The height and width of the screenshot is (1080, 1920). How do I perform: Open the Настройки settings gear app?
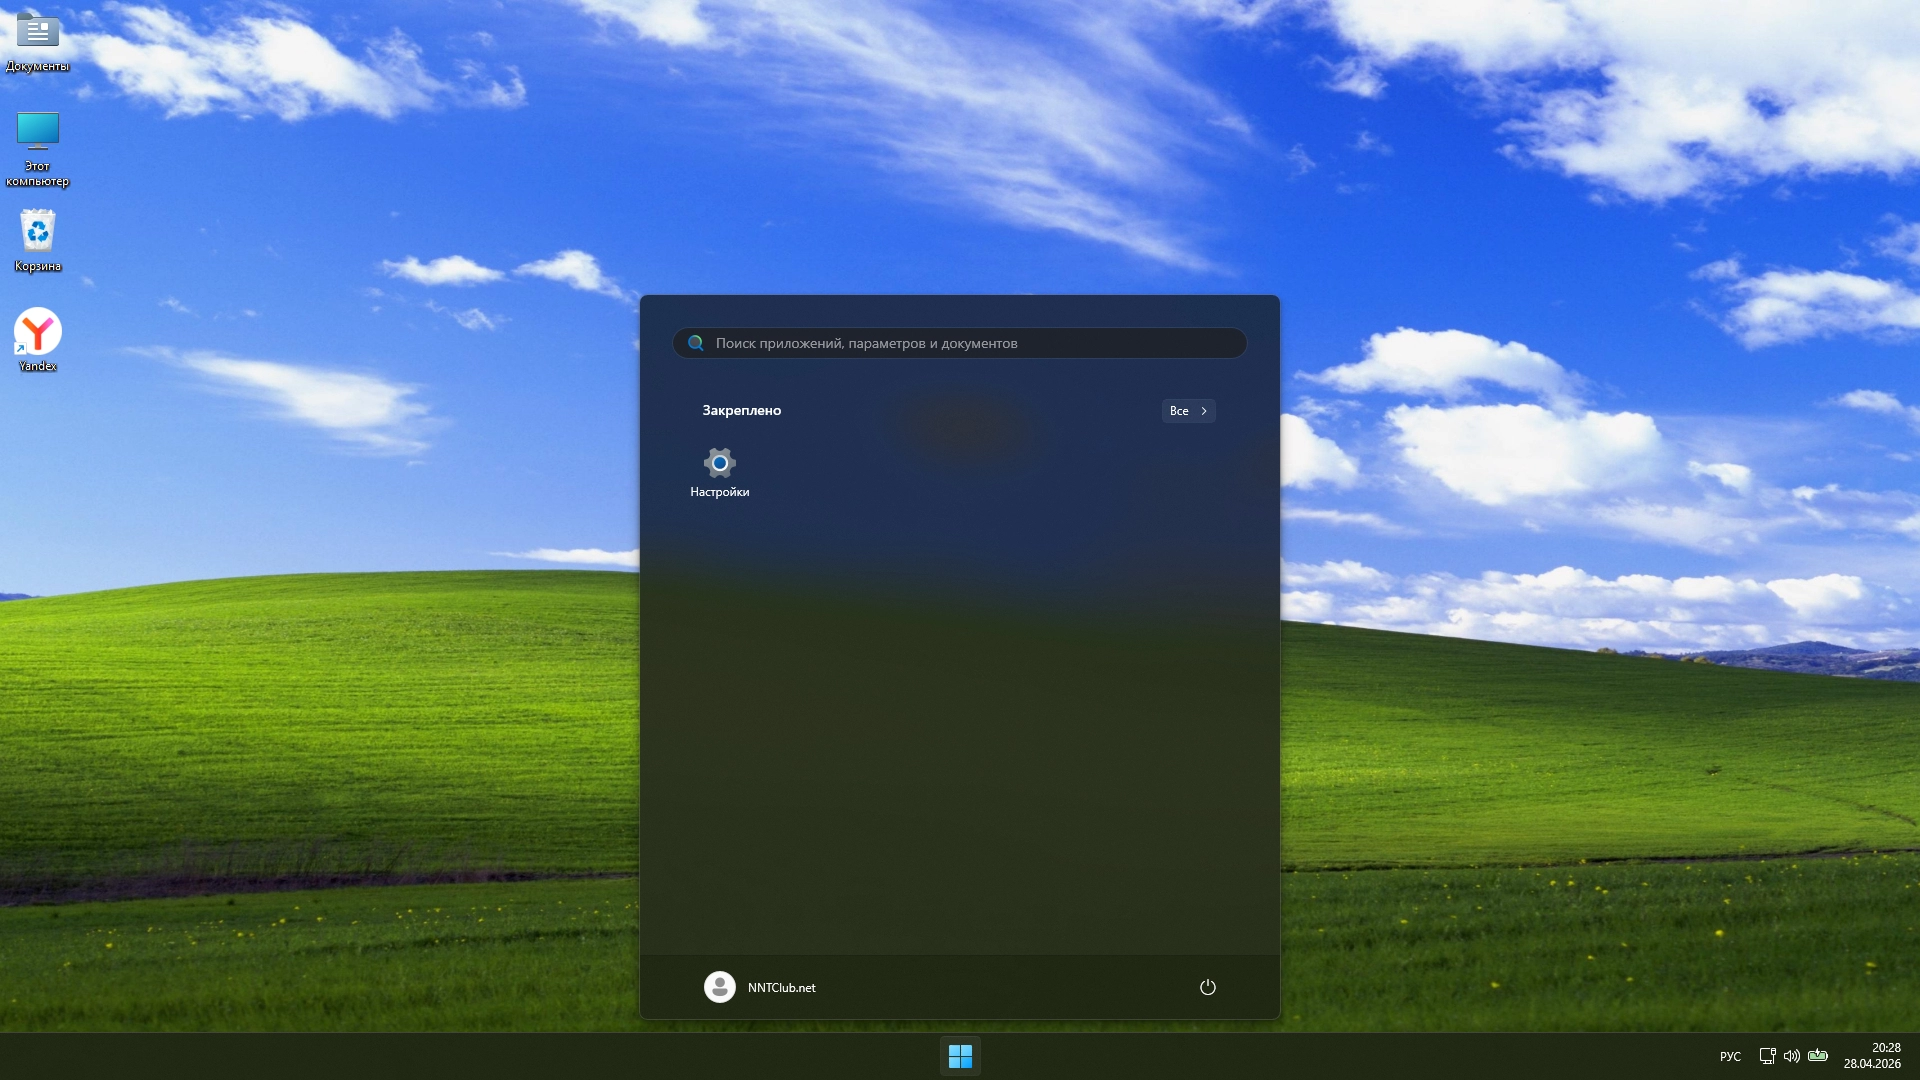coord(719,464)
